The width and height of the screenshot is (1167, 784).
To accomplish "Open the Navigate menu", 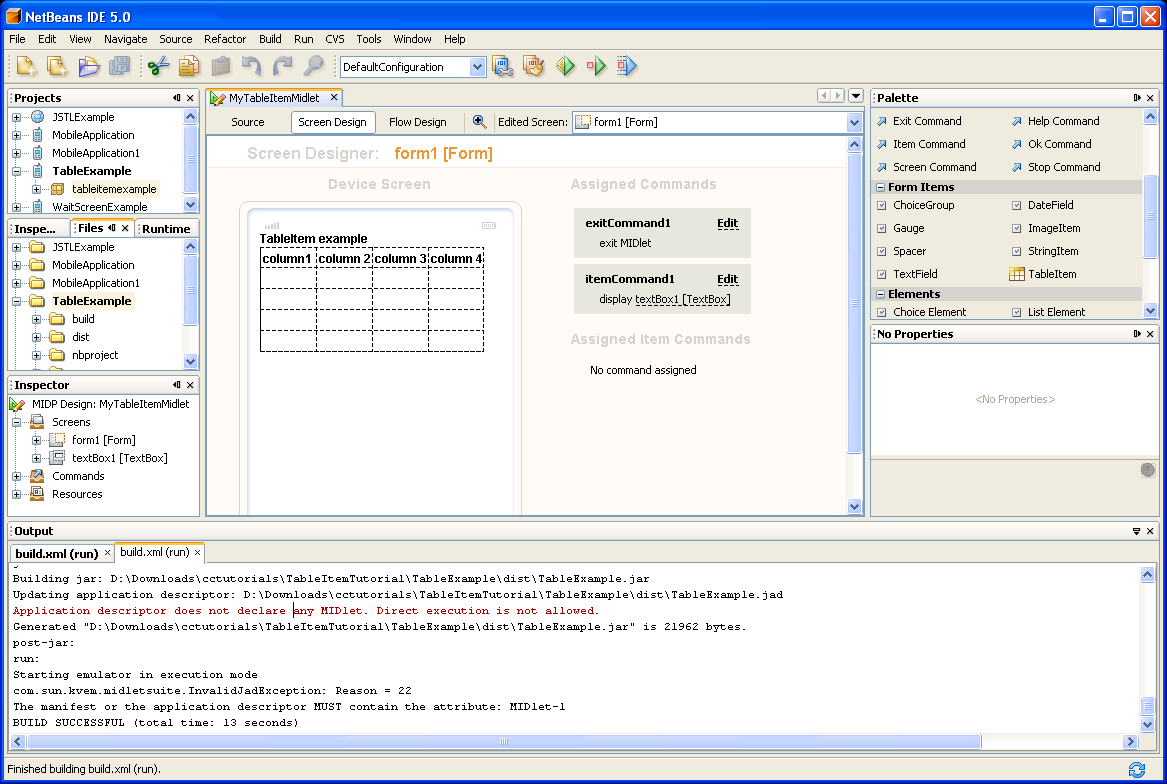I will pos(125,39).
